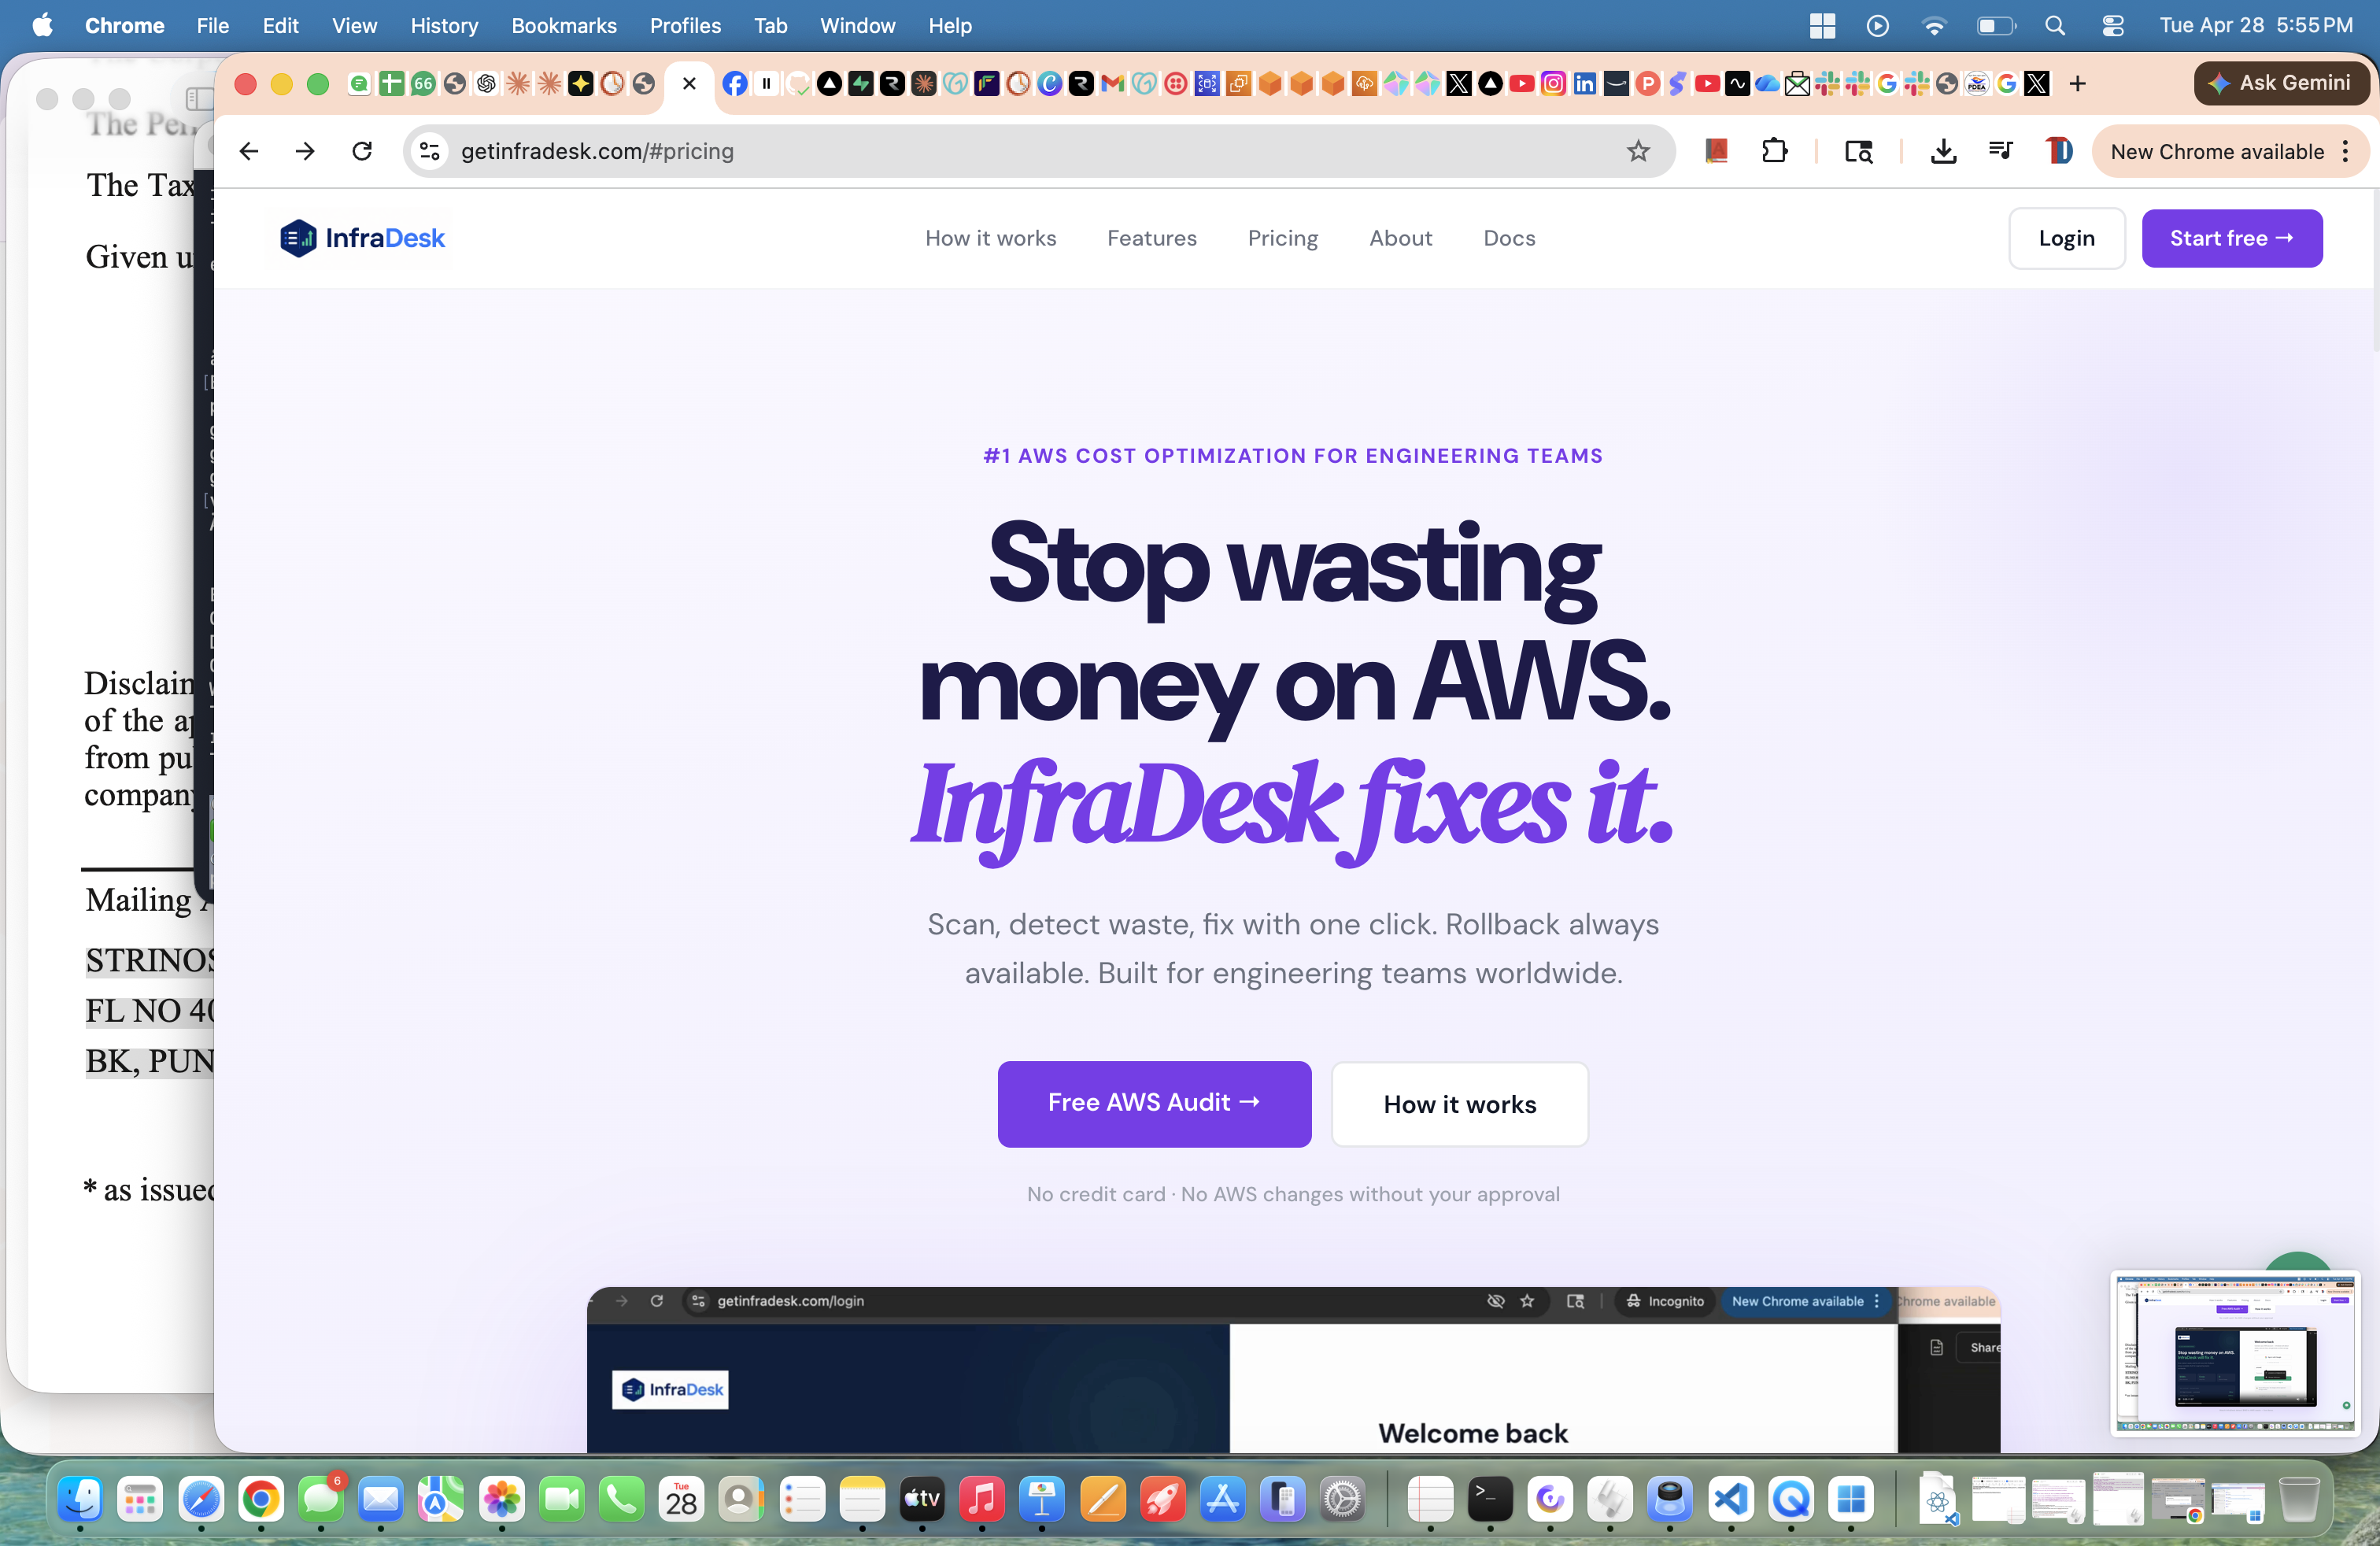Open a new tab with the plus icon
The height and width of the screenshot is (1546, 2380).
(2077, 84)
